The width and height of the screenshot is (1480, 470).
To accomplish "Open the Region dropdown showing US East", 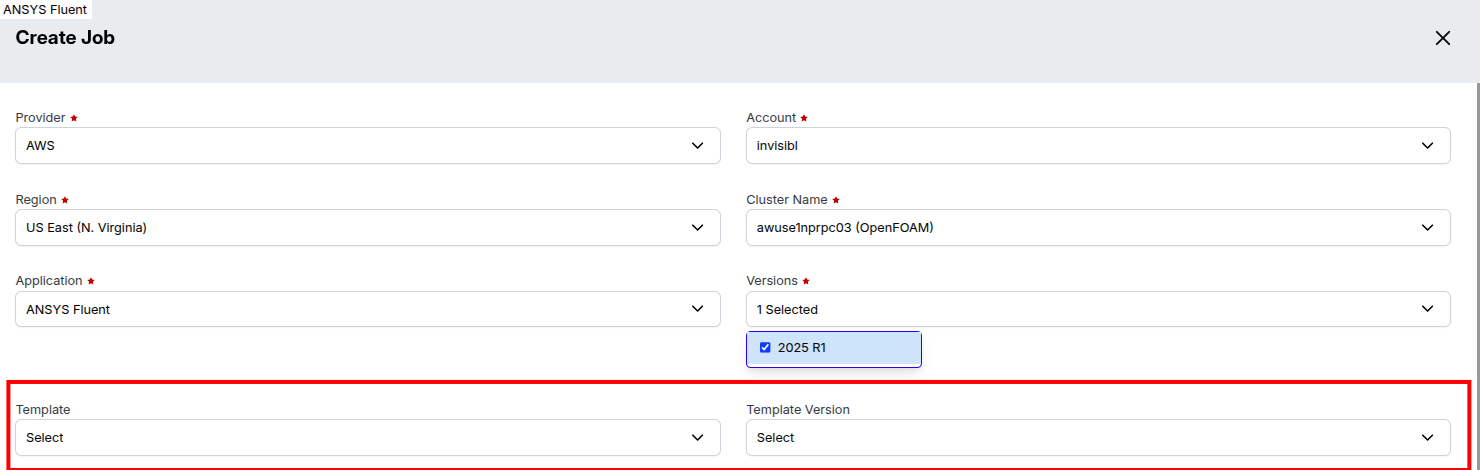I will pos(368,227).
